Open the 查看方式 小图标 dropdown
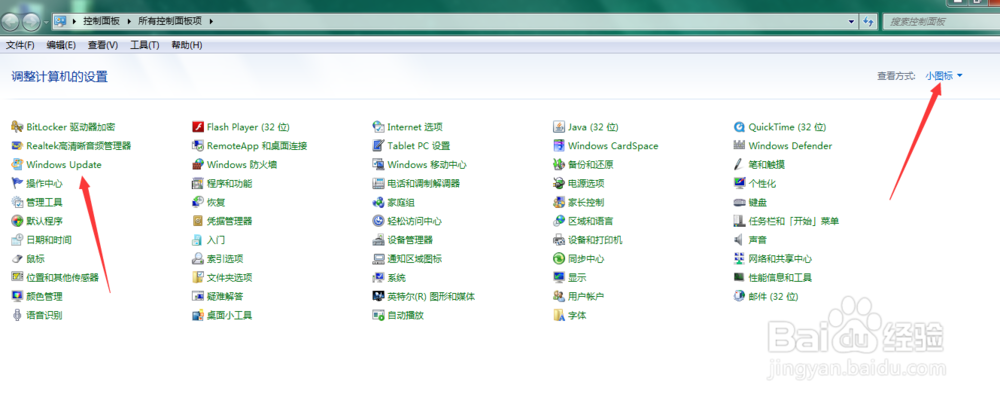This screenshot has height=403, width=1000. click(x=944, y=76)
